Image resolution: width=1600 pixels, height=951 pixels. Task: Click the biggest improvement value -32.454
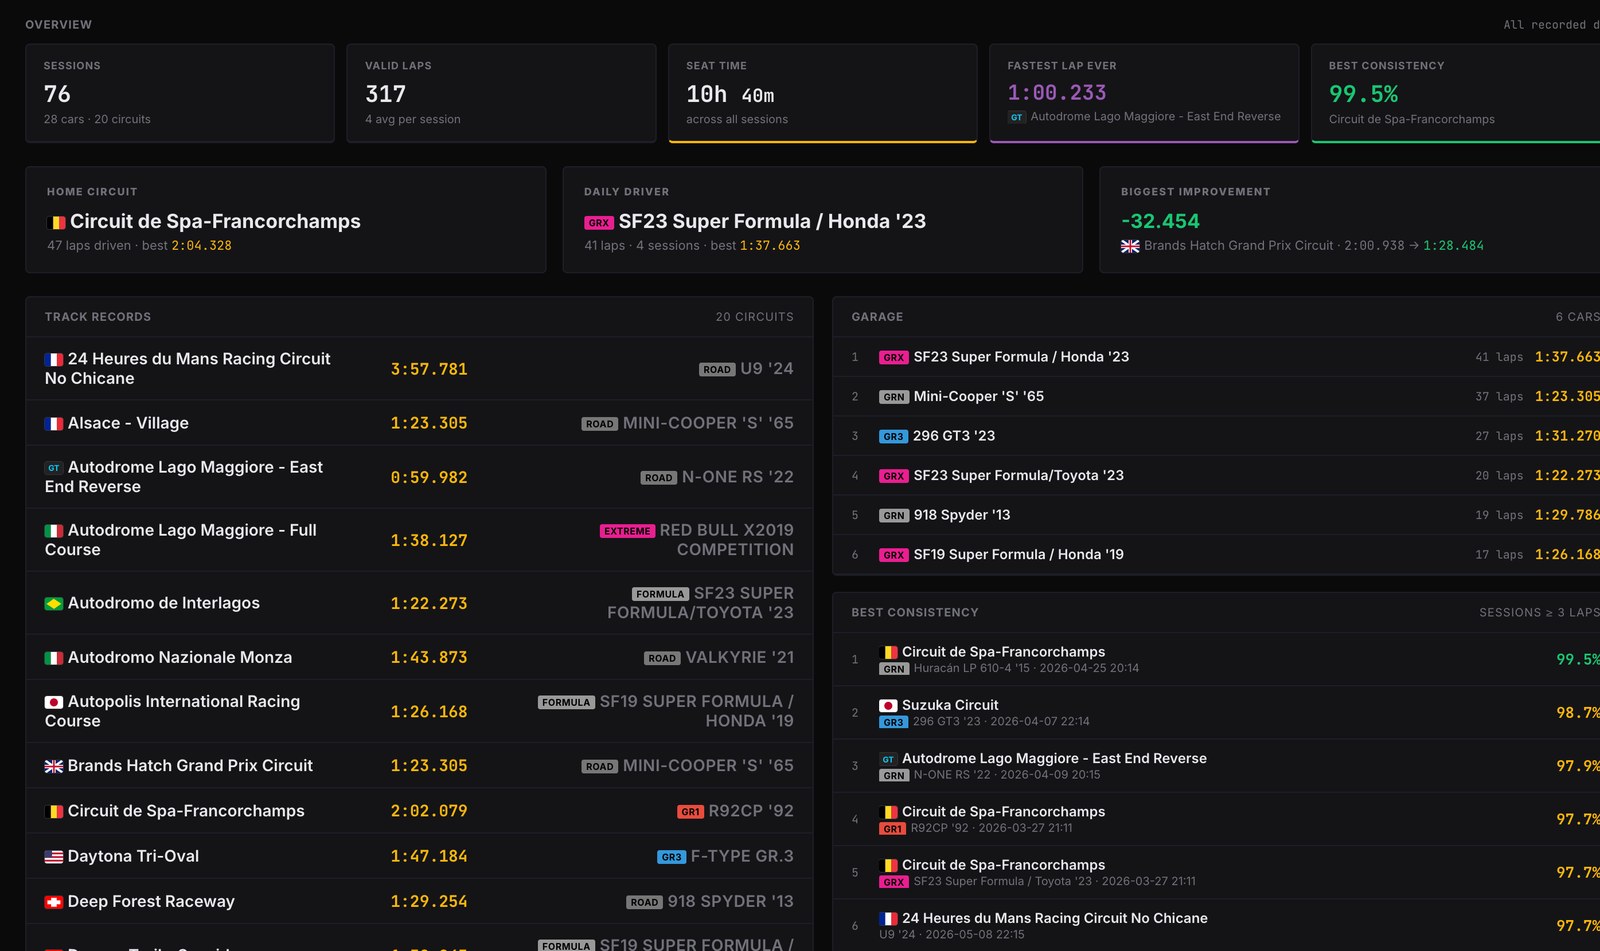(x=1160, y=222)
